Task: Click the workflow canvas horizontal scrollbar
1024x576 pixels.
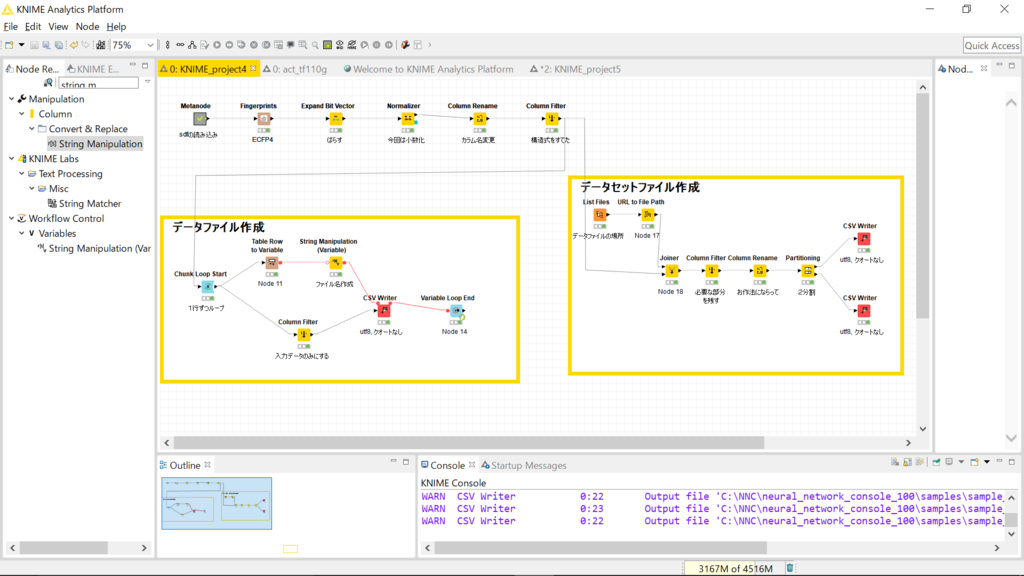Action: coord(468,442)
